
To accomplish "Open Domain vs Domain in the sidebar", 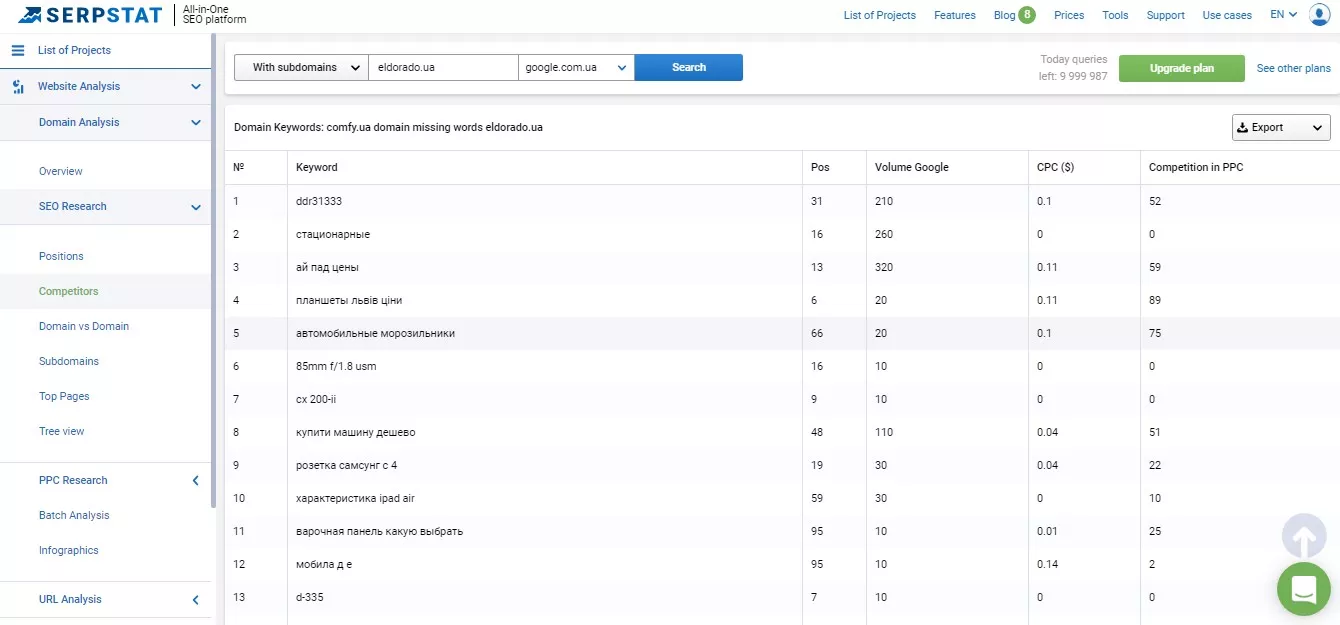I will (84, 326).
